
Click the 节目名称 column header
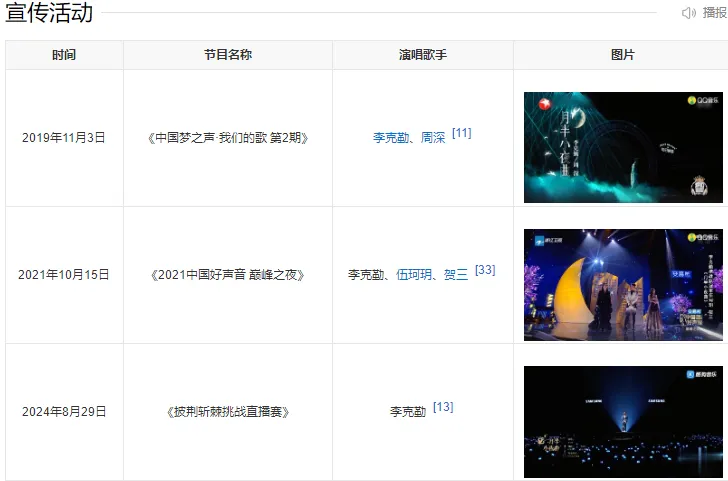(x=228, y=55)
